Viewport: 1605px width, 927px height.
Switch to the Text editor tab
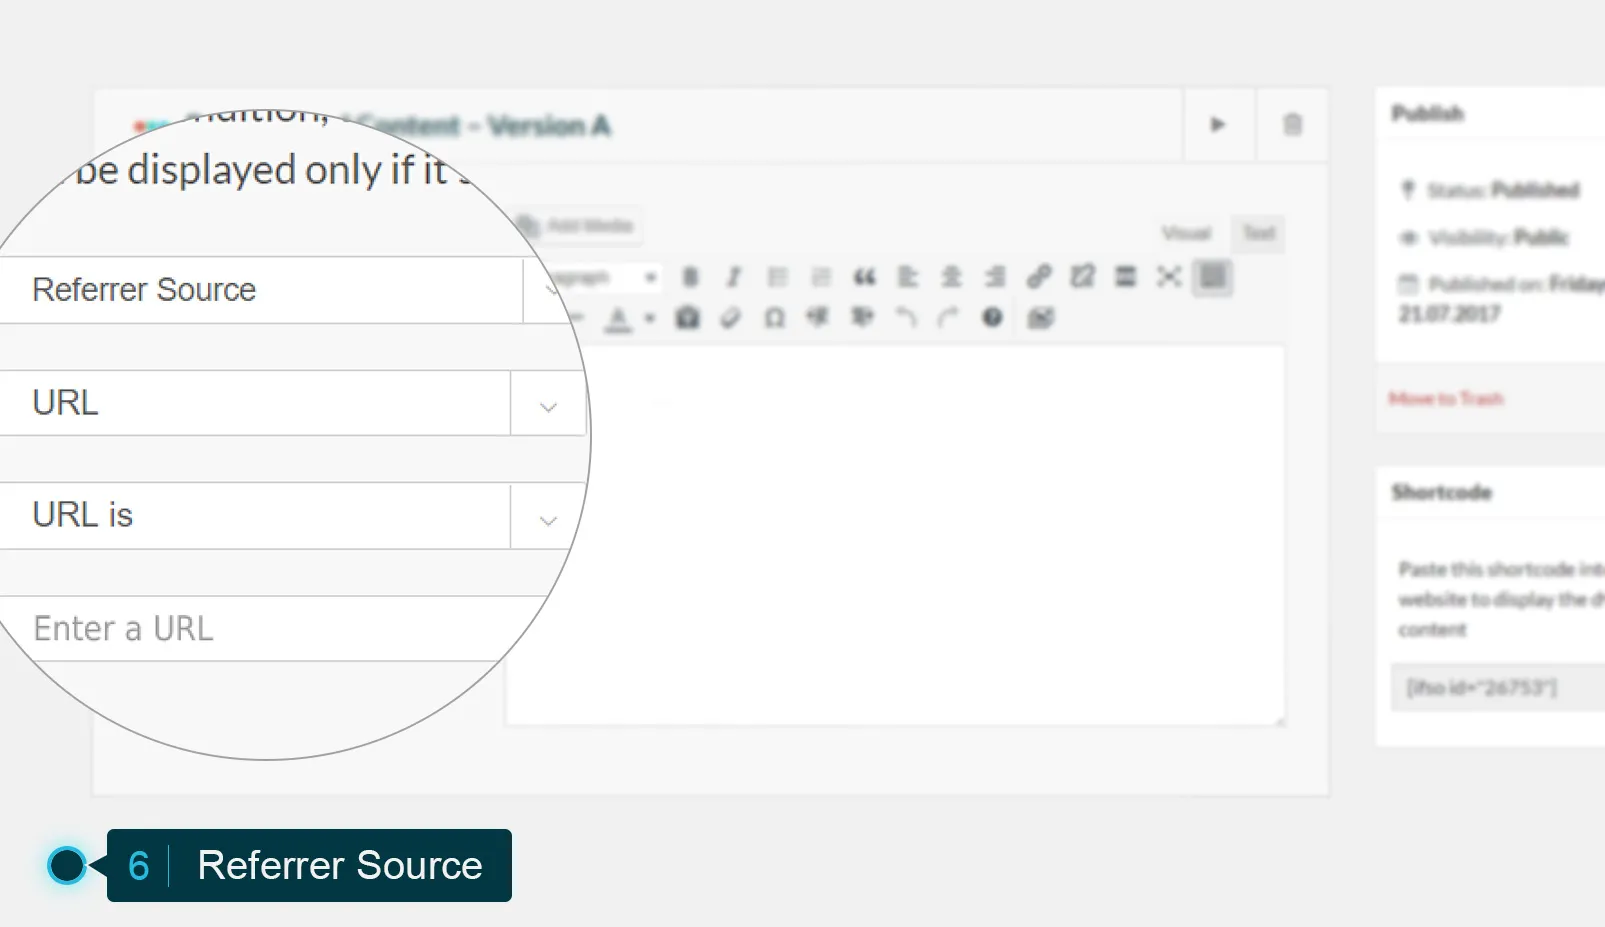[1257, 233]
